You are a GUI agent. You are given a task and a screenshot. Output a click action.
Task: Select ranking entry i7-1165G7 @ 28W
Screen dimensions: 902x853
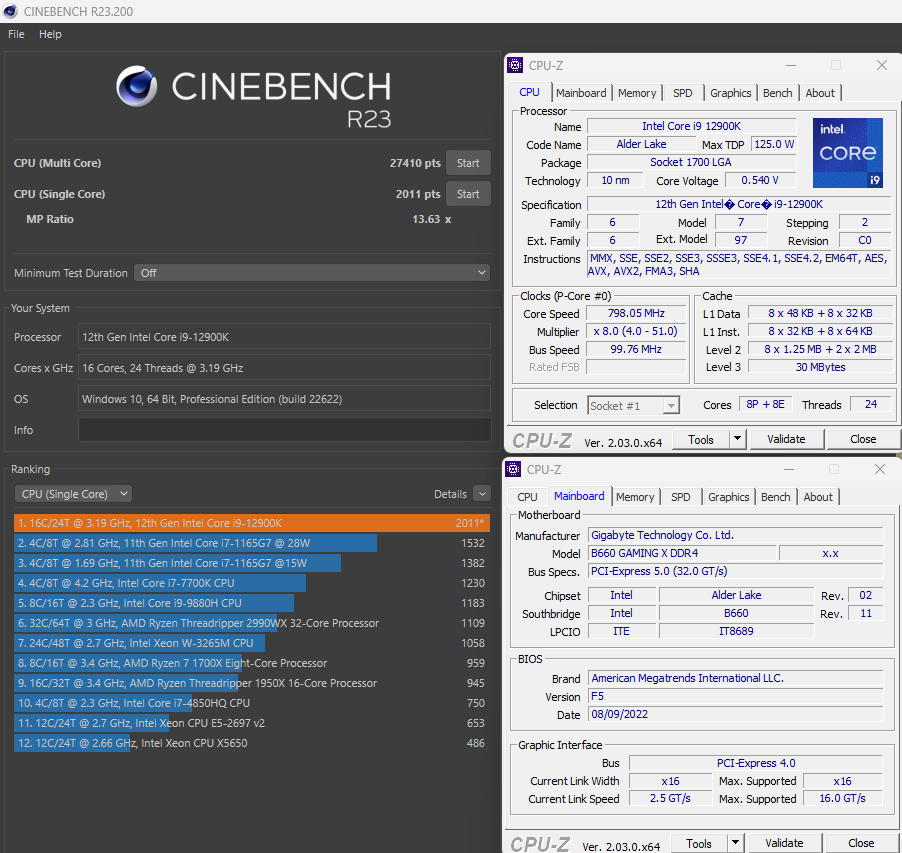click(x=251, y=543)
